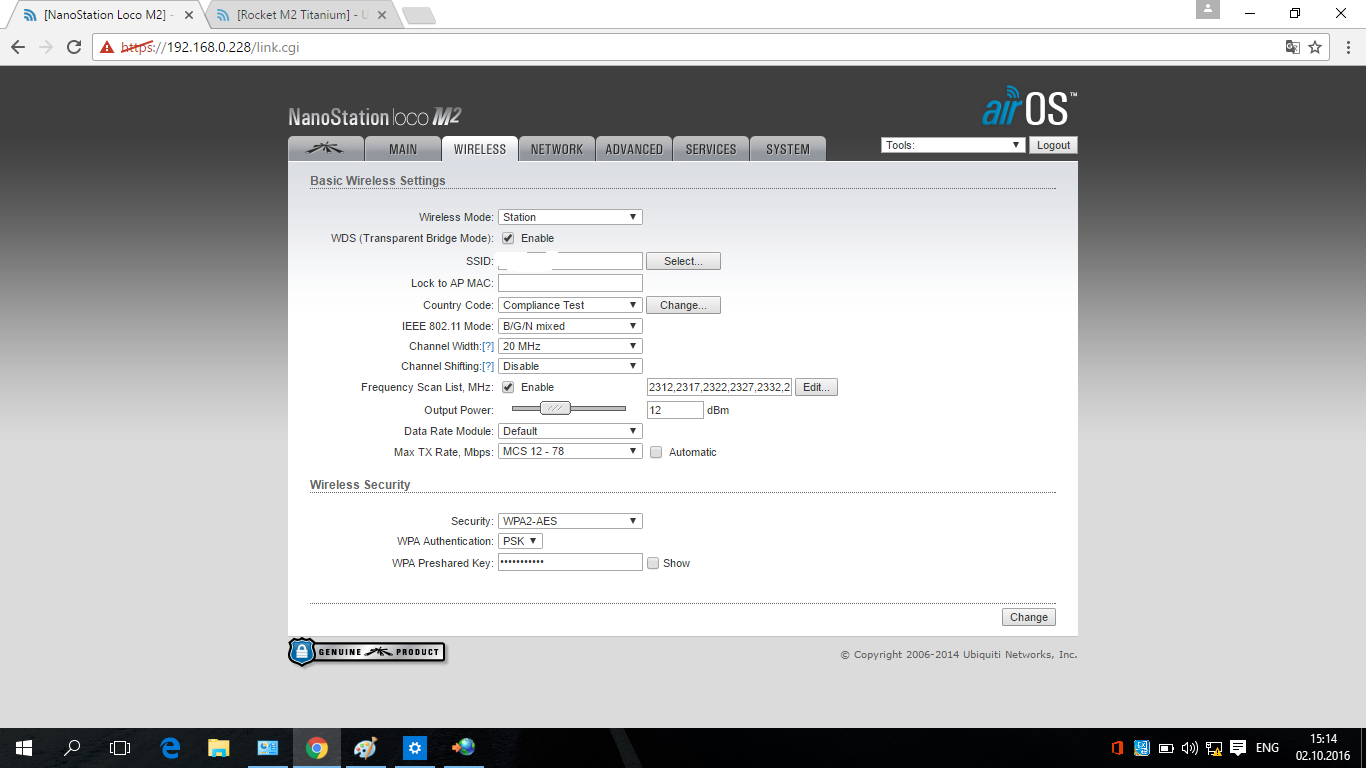1366x768 pixels.
Task: Click Select... next to SSID
Action: click(683, 261)
